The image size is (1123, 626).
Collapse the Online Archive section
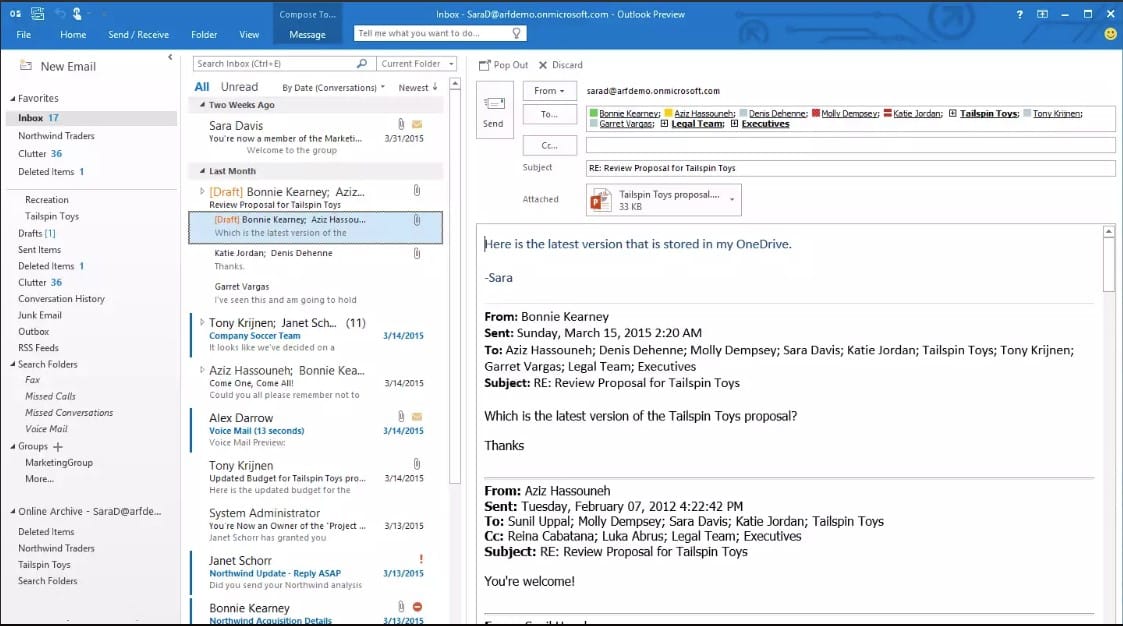pyautogui.click(x=12, y=511)
